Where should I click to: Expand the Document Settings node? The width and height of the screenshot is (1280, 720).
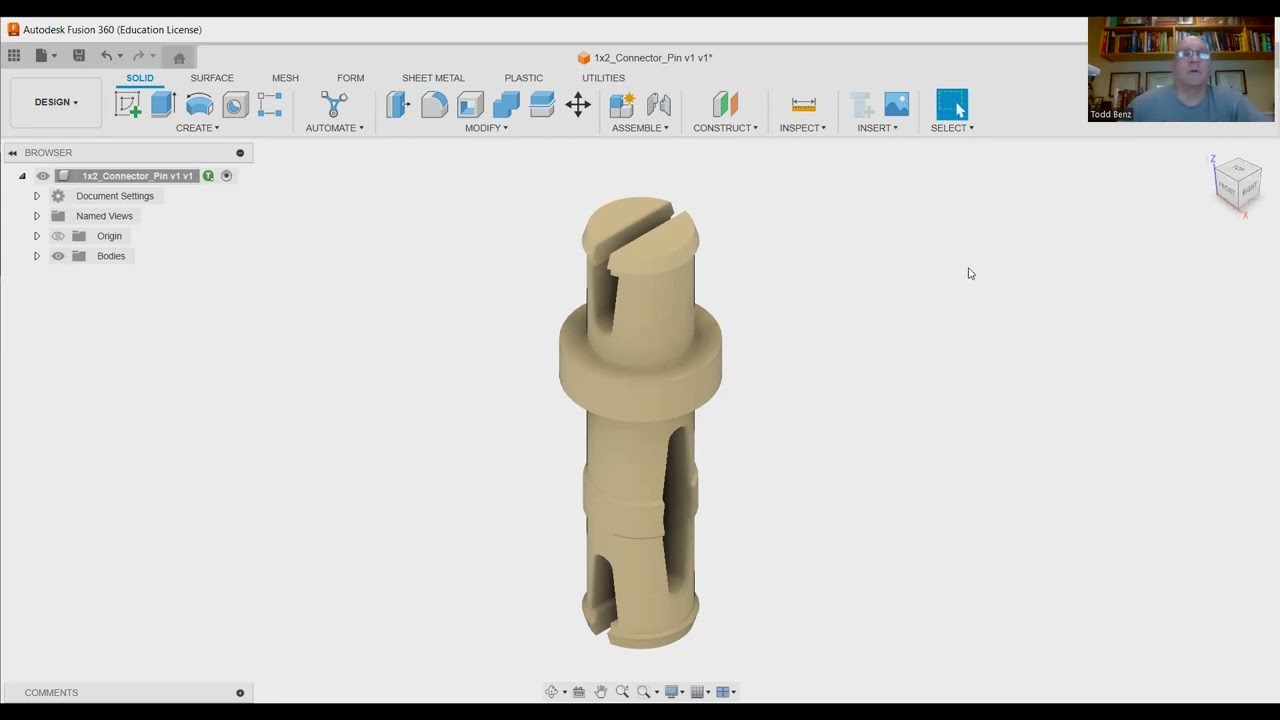point(37,196)
